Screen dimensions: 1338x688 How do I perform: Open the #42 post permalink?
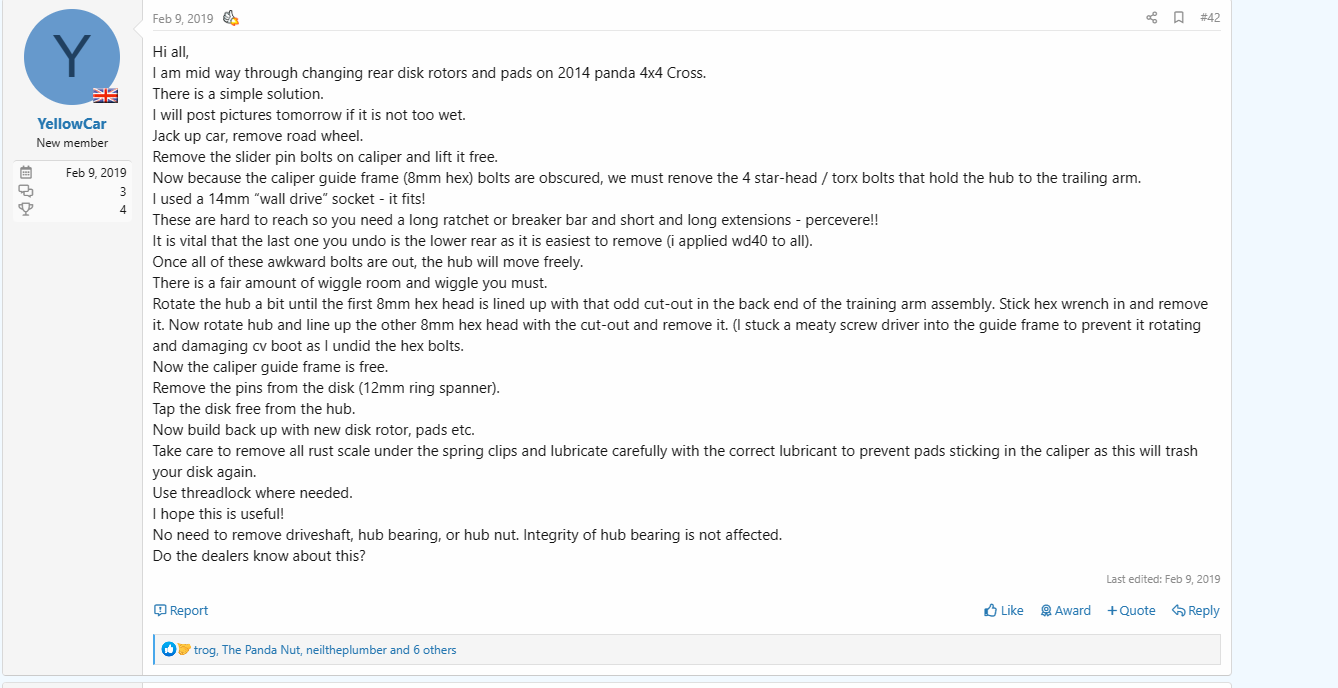pos(1210,18)
